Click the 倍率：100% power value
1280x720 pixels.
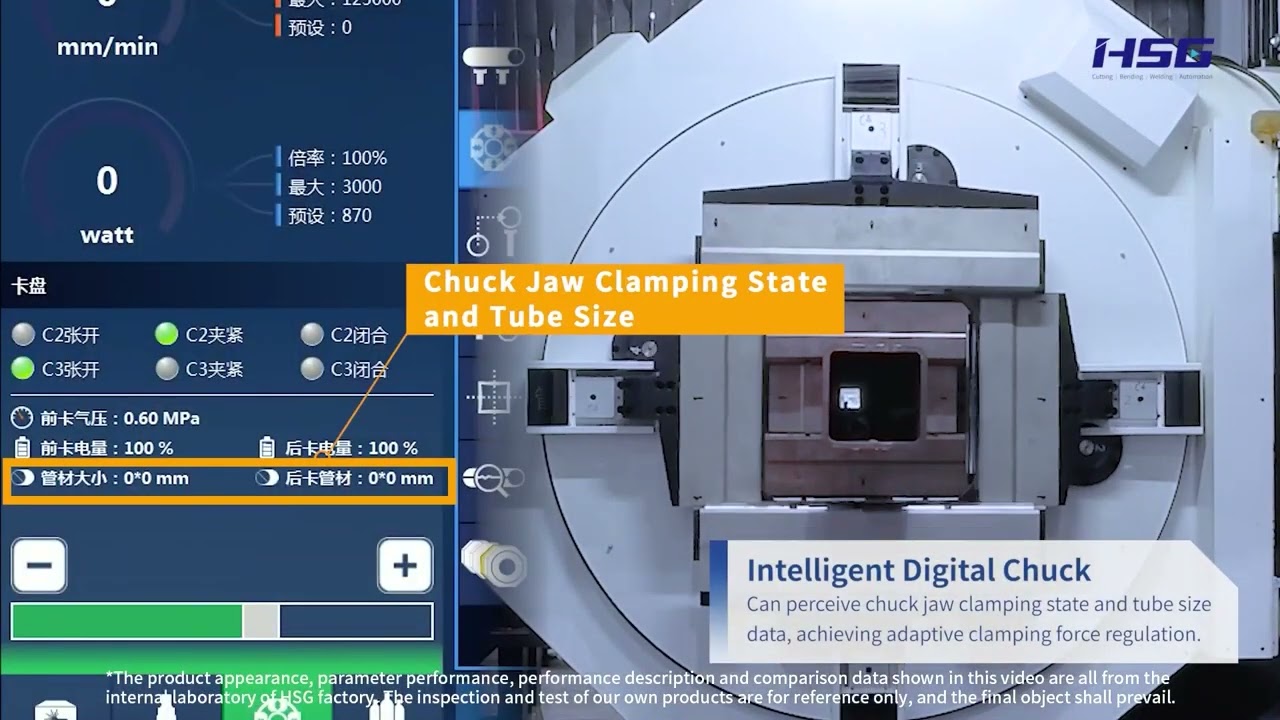point(337,158)
